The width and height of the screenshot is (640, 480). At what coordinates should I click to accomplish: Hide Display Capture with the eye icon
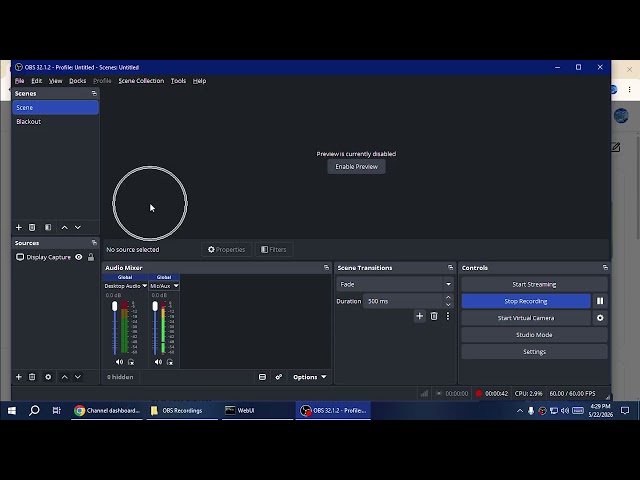coord(79,257)
